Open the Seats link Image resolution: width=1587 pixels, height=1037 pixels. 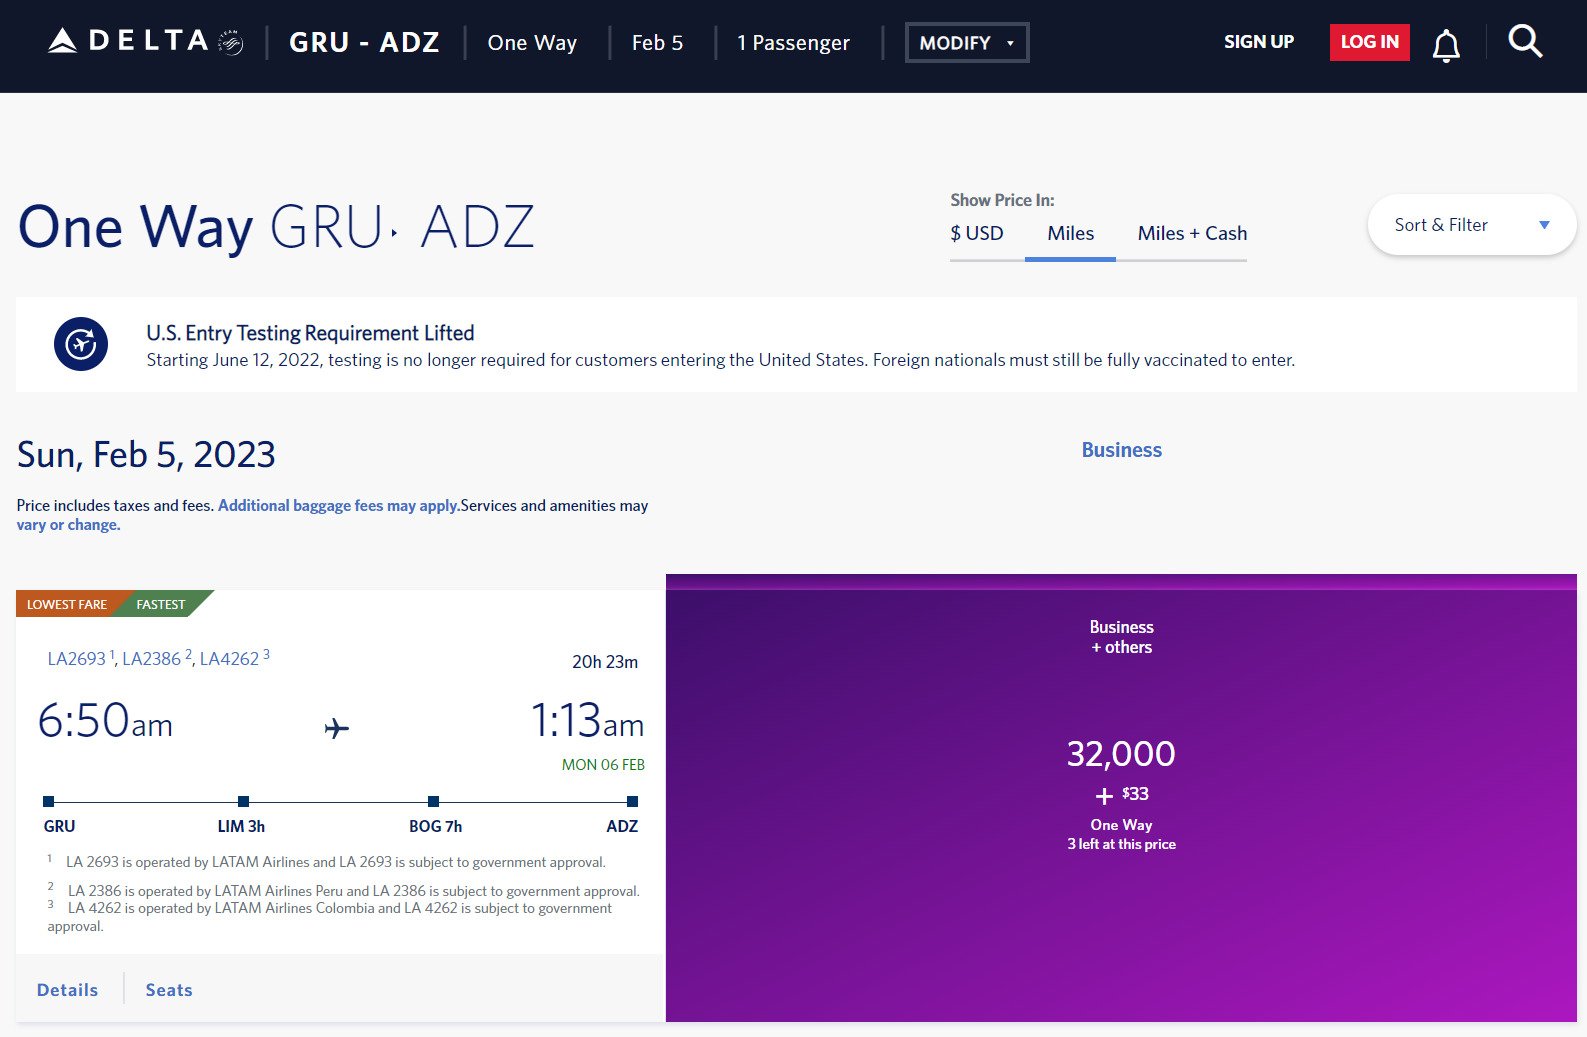click(x=169, y=990)
